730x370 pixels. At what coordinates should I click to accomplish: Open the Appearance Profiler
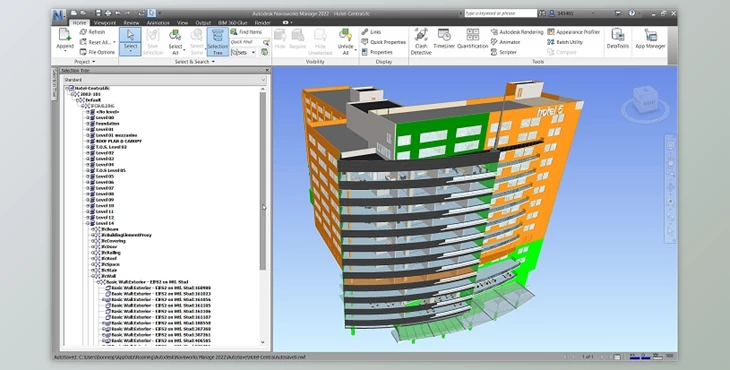coord(574,32)
